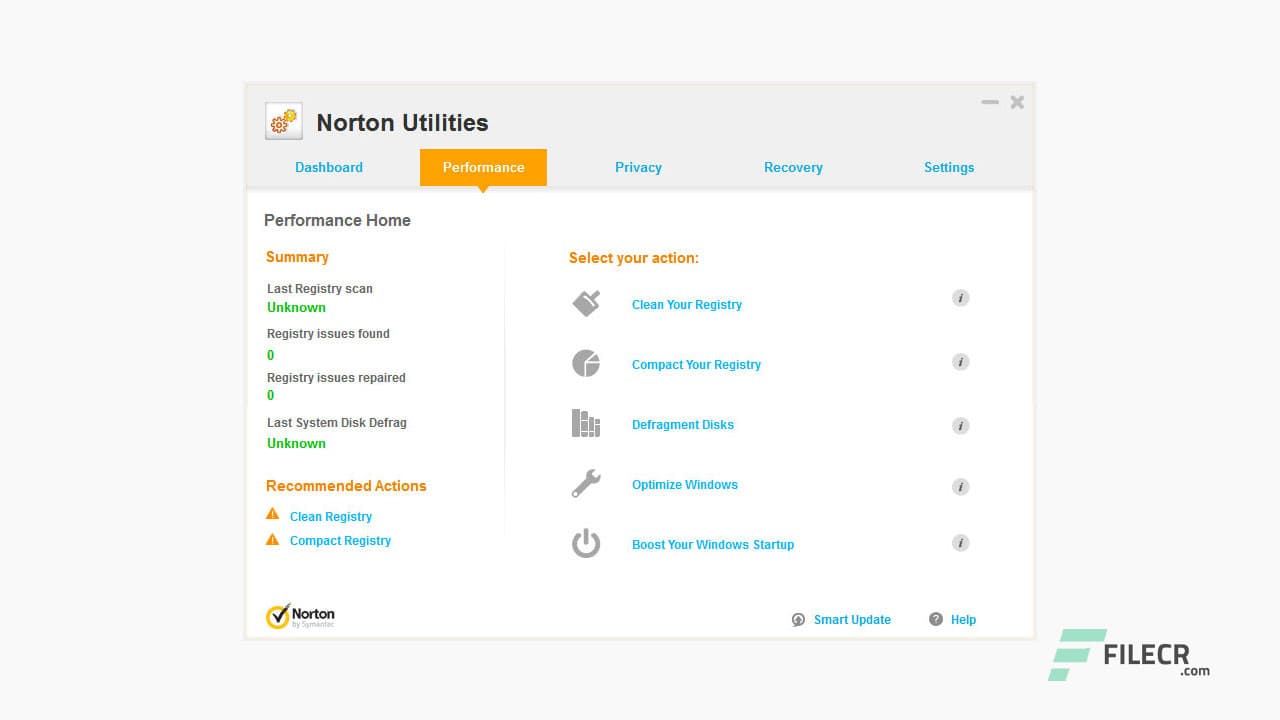
Task: Select the Clean Your Registry brush icon
Action: (586, 303)
